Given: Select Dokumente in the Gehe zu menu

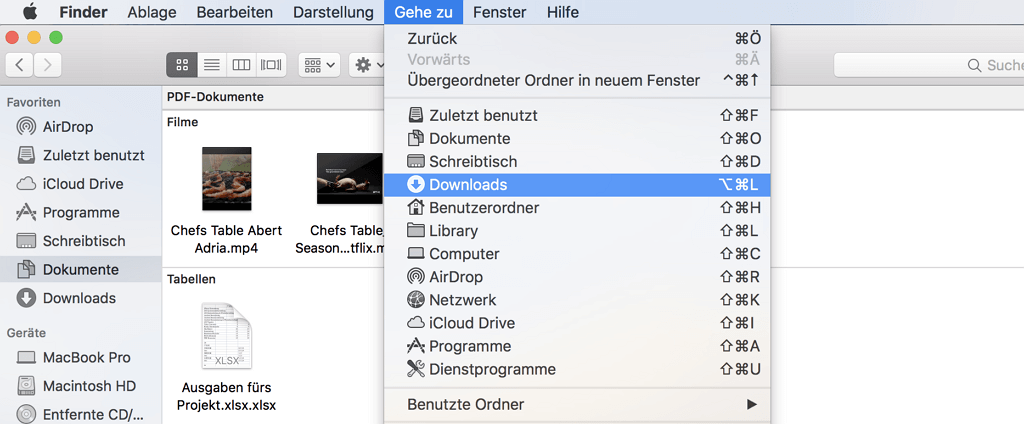Looking at the screenshot, I should click(x=577, y=139).
